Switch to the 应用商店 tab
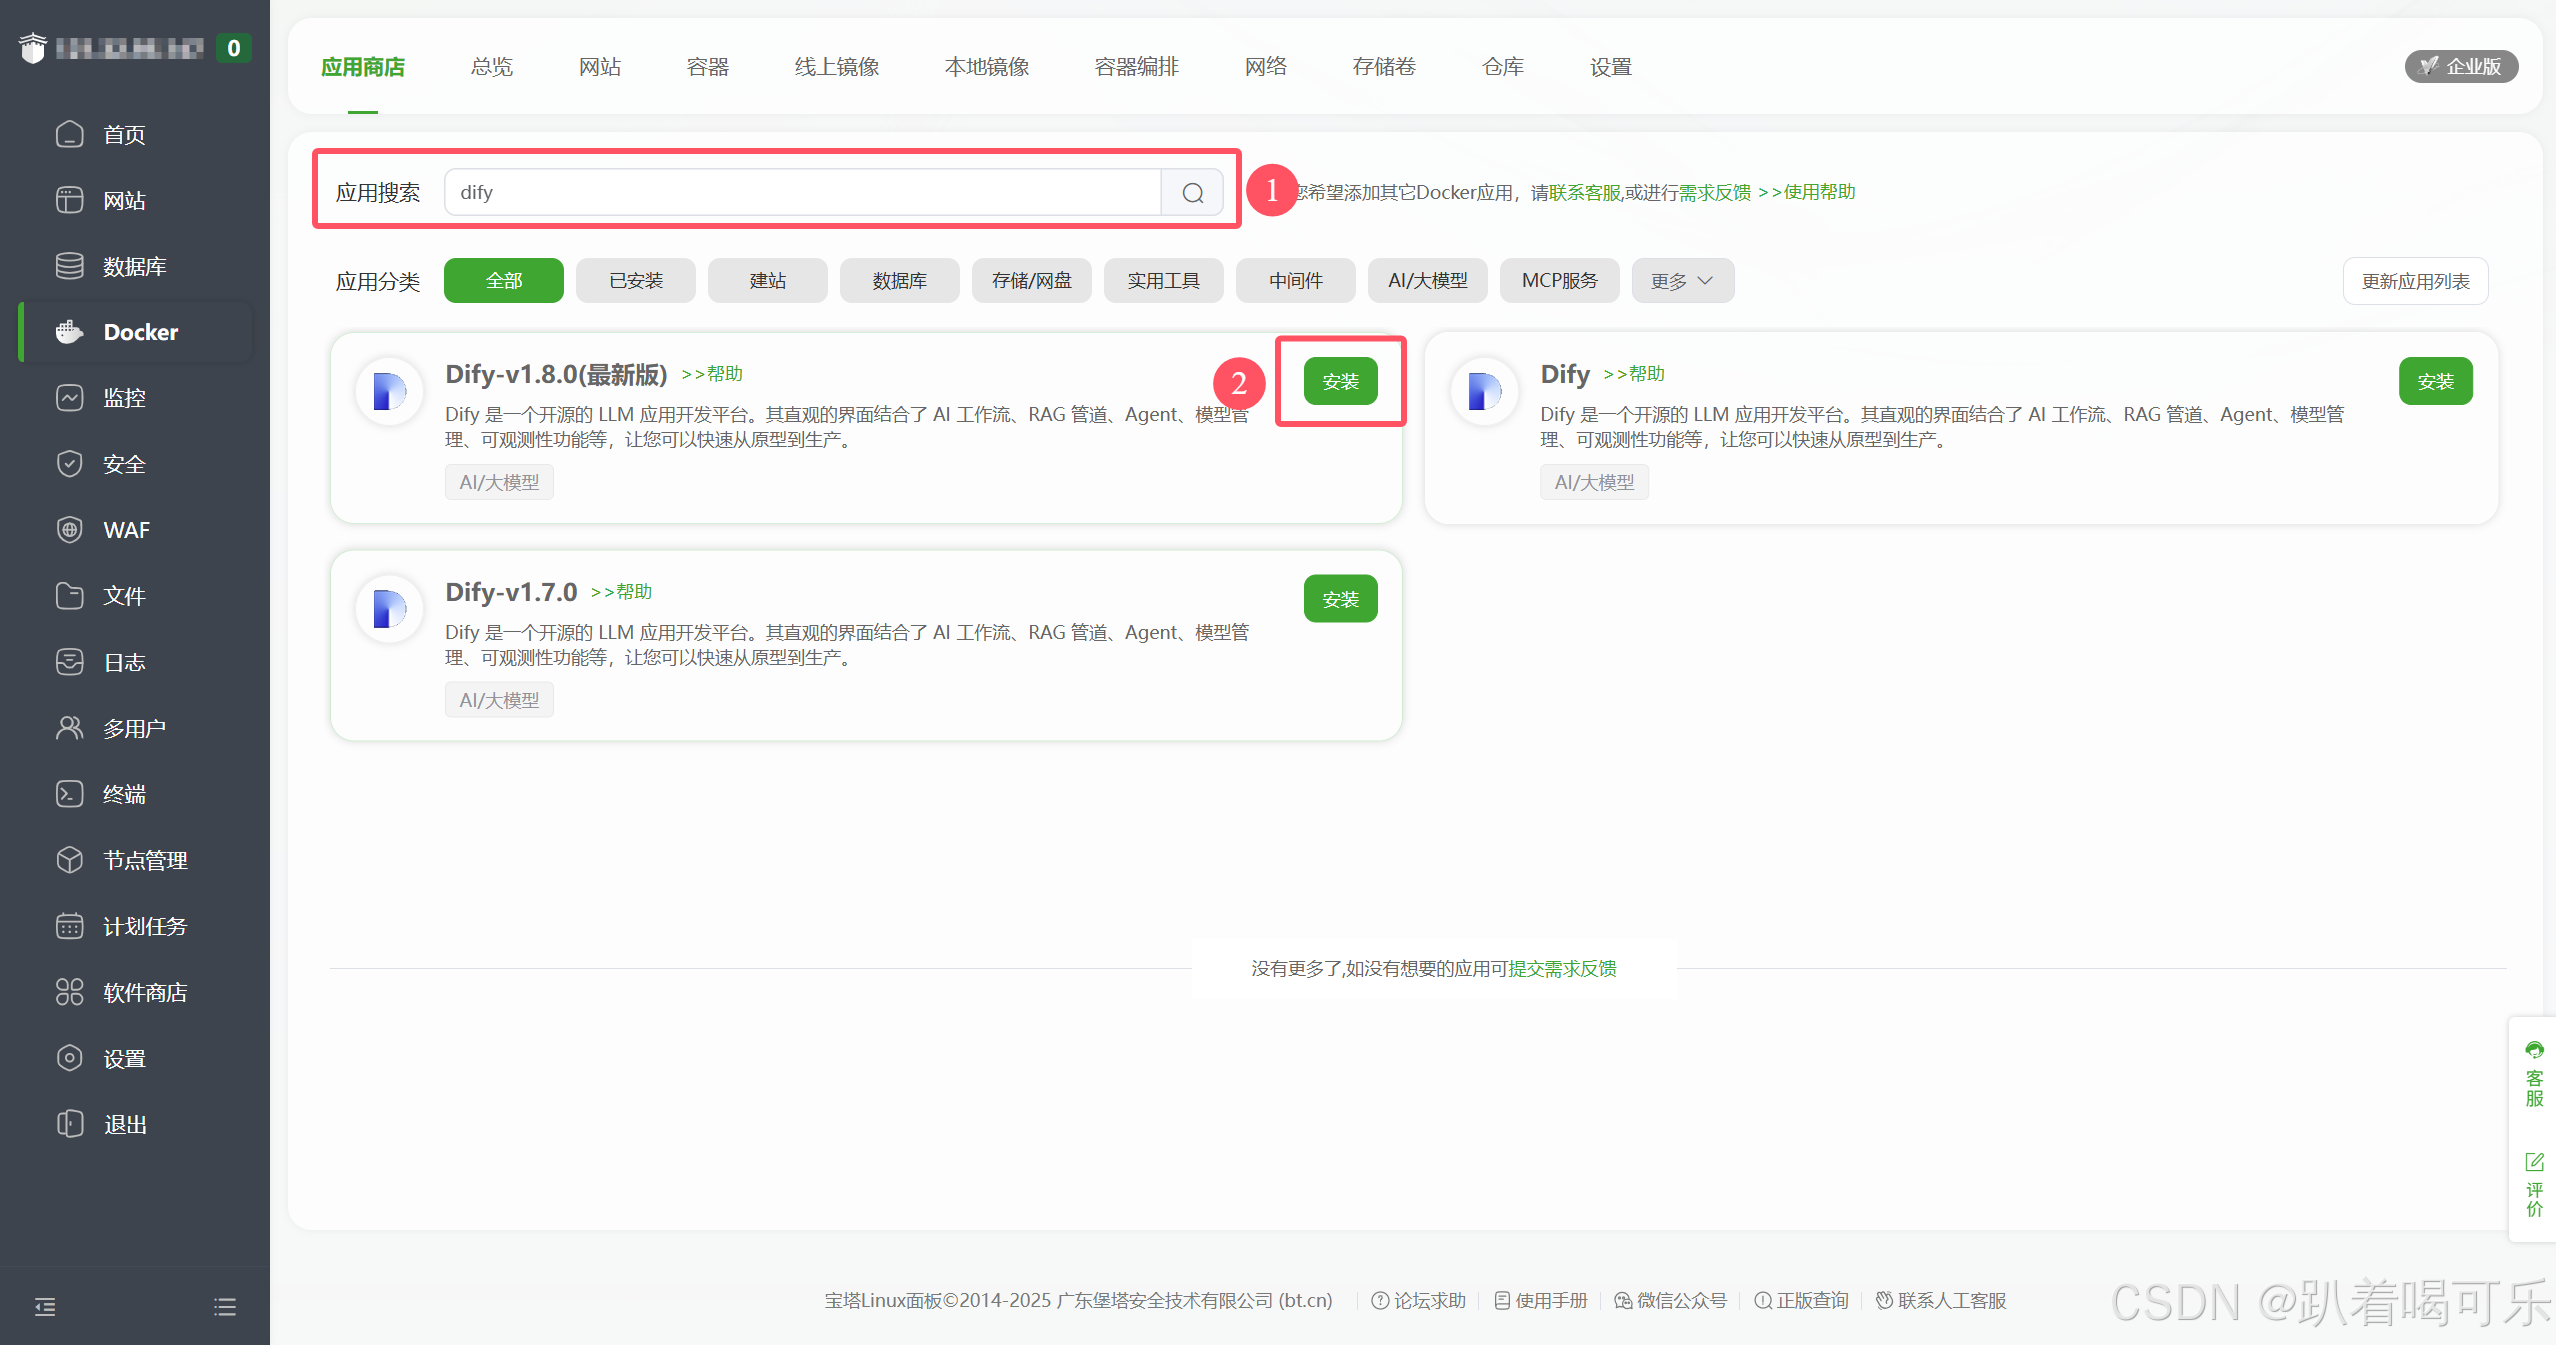This screenshot has width=2556, height=1345. (363, 67)
